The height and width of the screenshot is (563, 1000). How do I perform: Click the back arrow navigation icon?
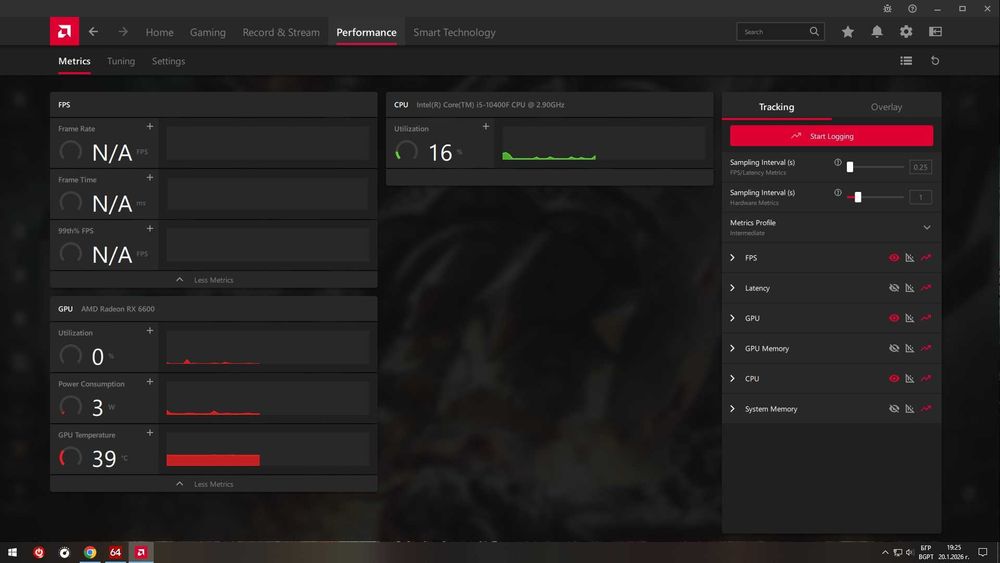pyautogui.click(x=94, y=32)
